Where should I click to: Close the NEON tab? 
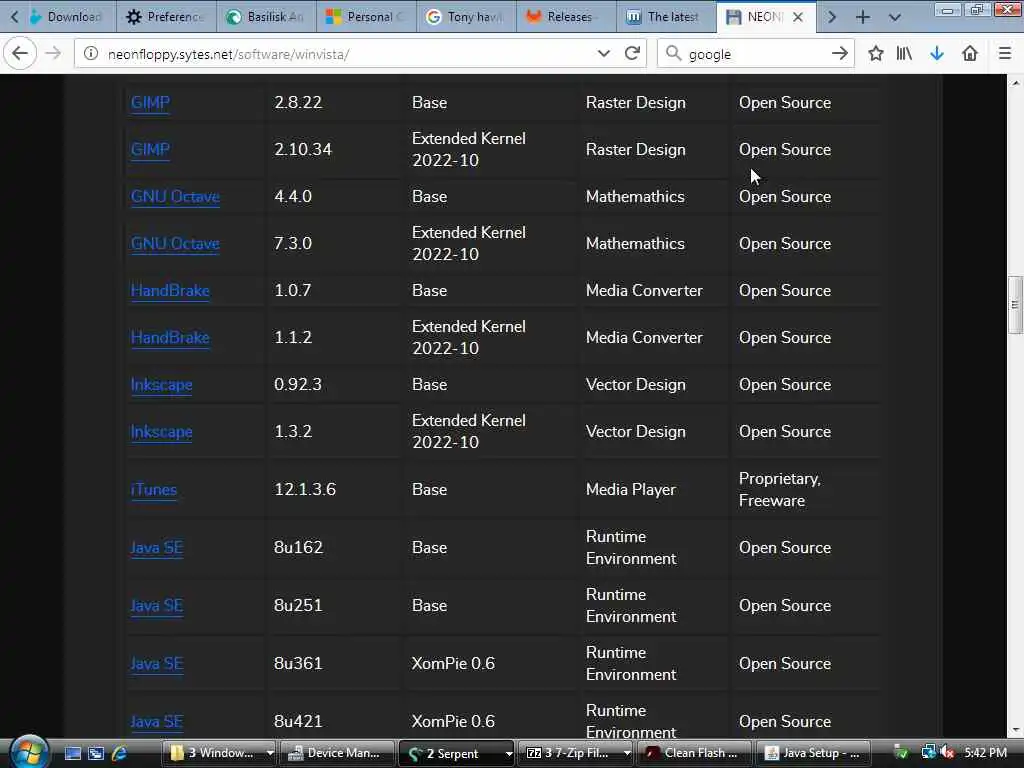click(x=798, y=17)
